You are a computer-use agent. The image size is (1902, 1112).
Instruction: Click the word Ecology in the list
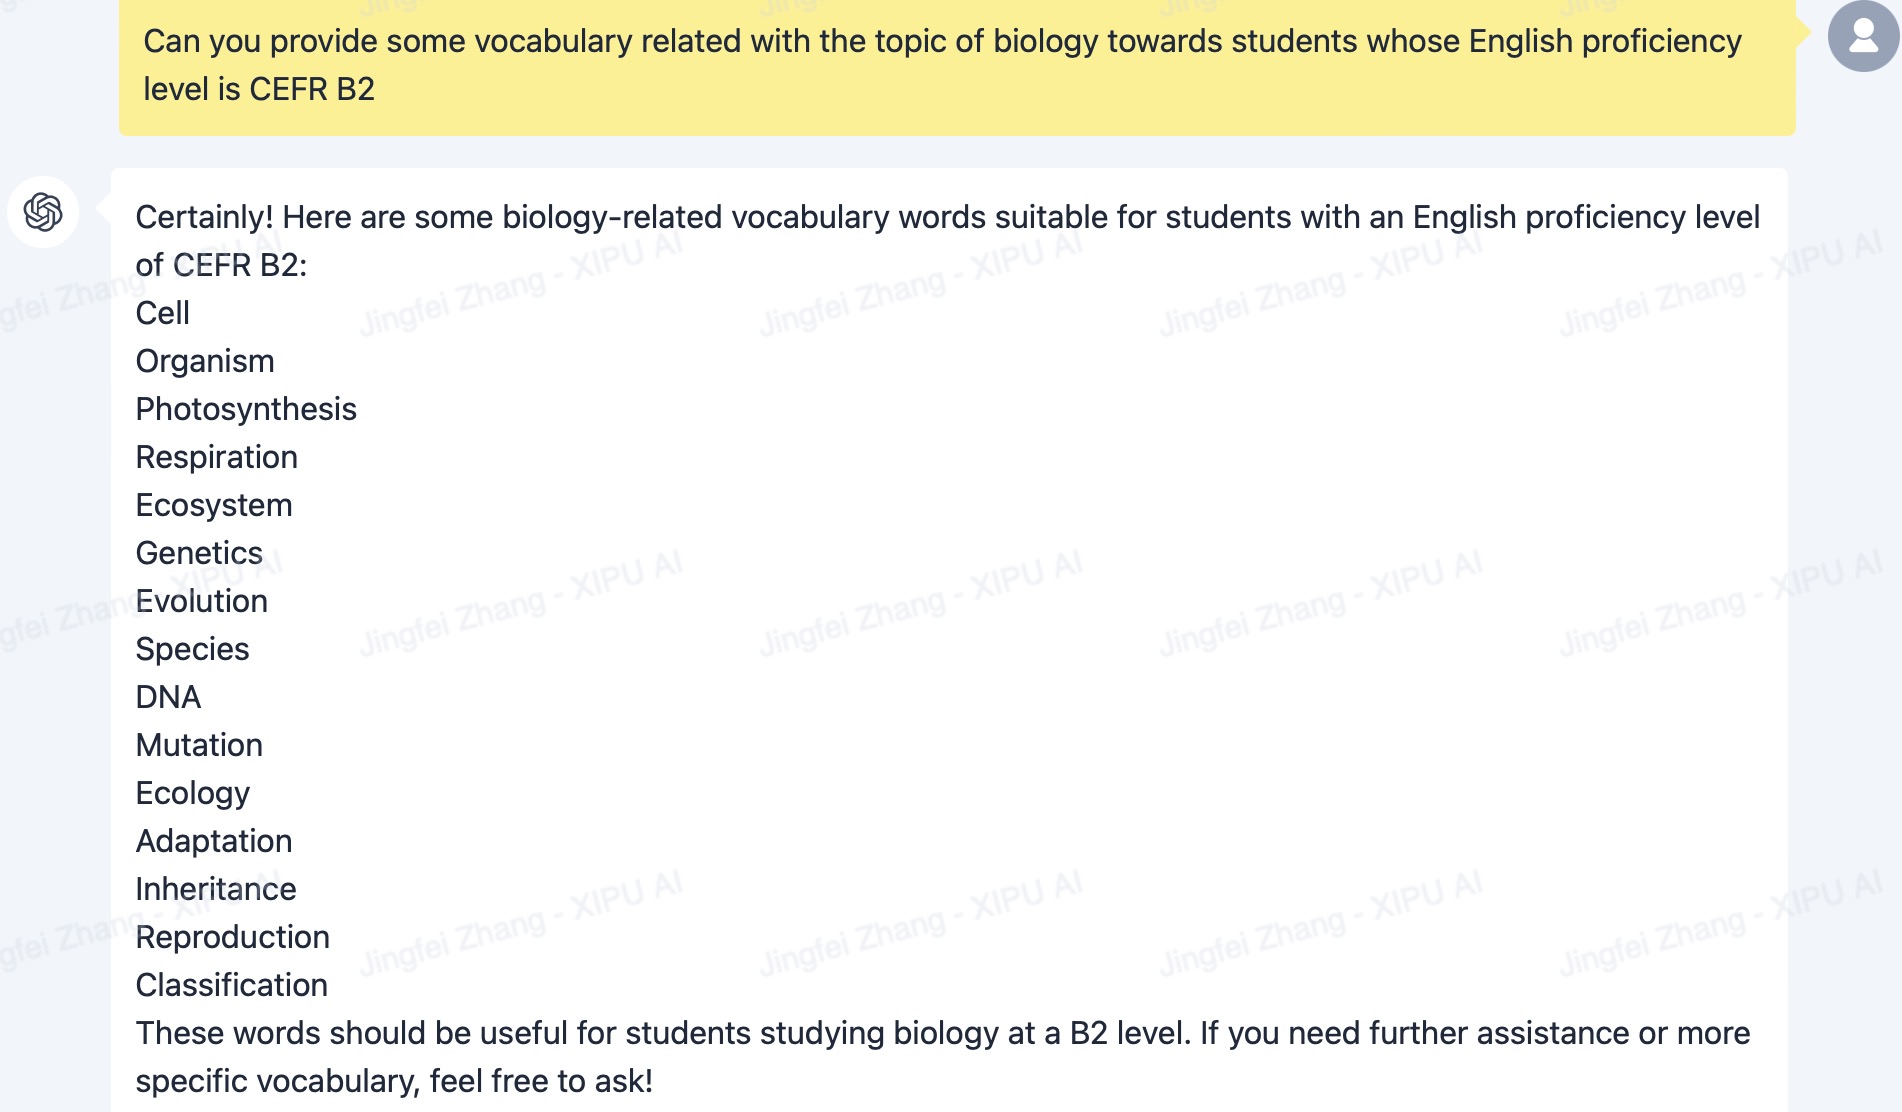[x=193, y=793]
